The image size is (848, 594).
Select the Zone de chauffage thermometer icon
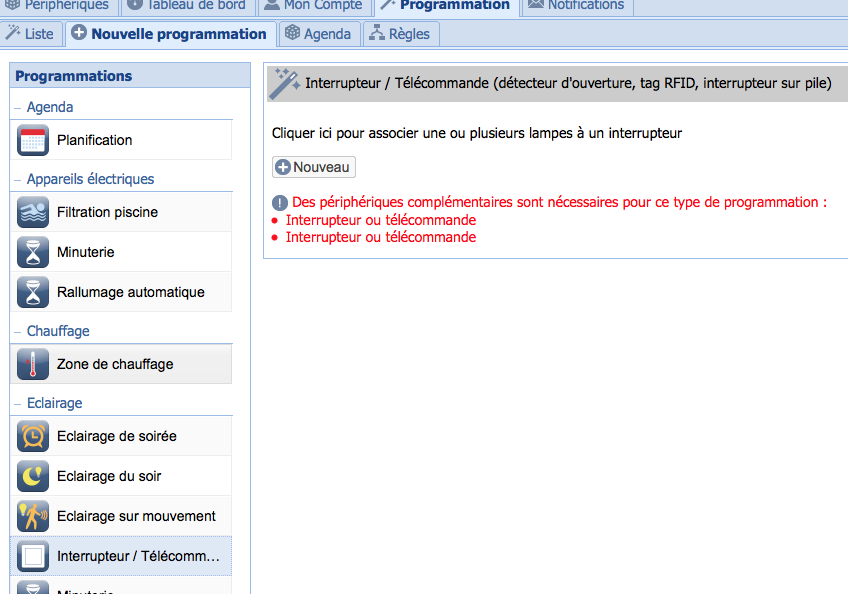[33, 364]
